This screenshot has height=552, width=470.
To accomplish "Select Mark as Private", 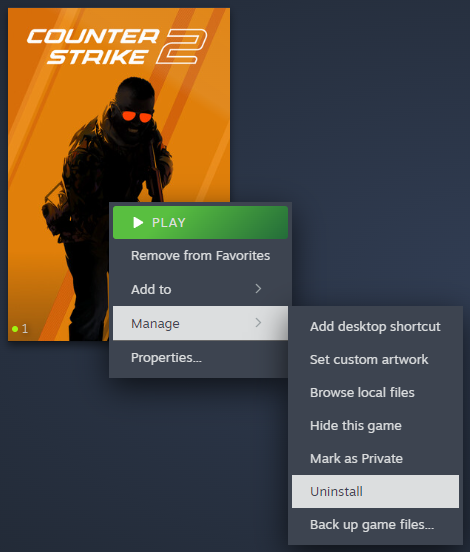I will click(375, 458).
